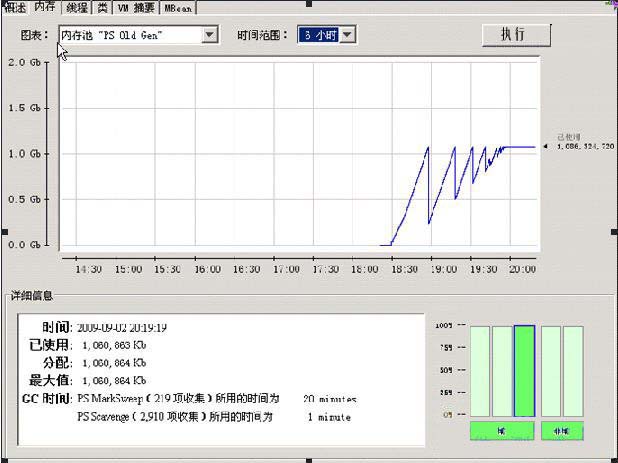Image resolution: width=618 pixels, height=463 pixels.
Task: Click the 图表 label
Action: tap(34, 35)
